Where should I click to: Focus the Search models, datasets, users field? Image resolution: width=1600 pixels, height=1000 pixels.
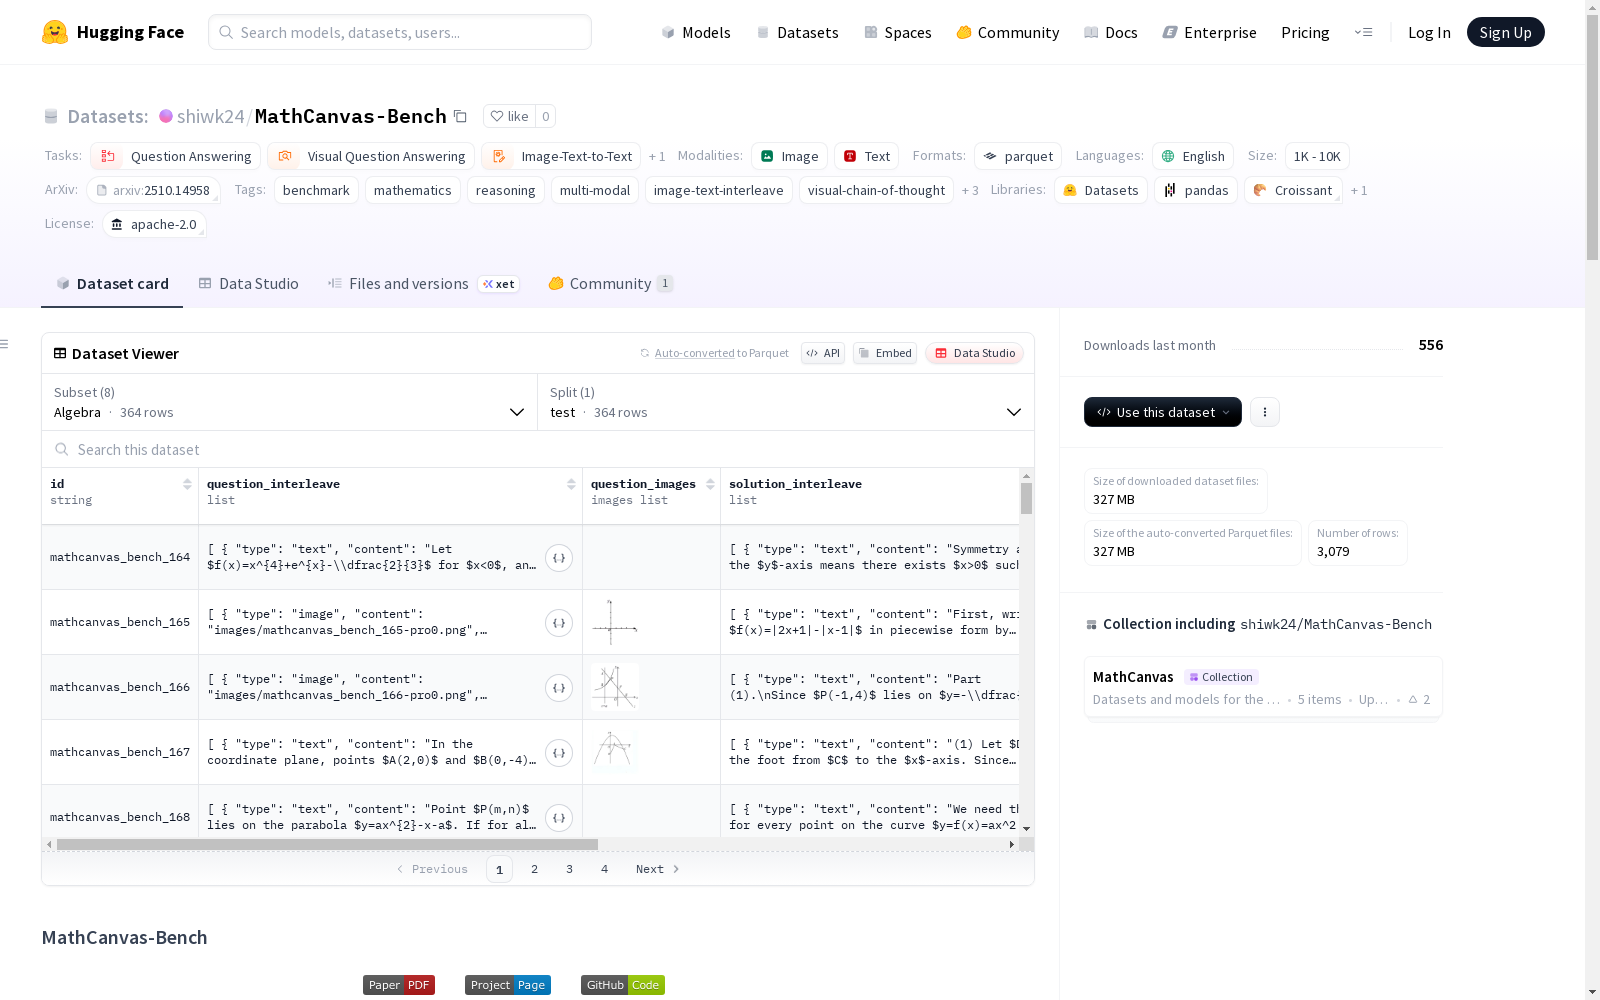[x=400, y=32]
